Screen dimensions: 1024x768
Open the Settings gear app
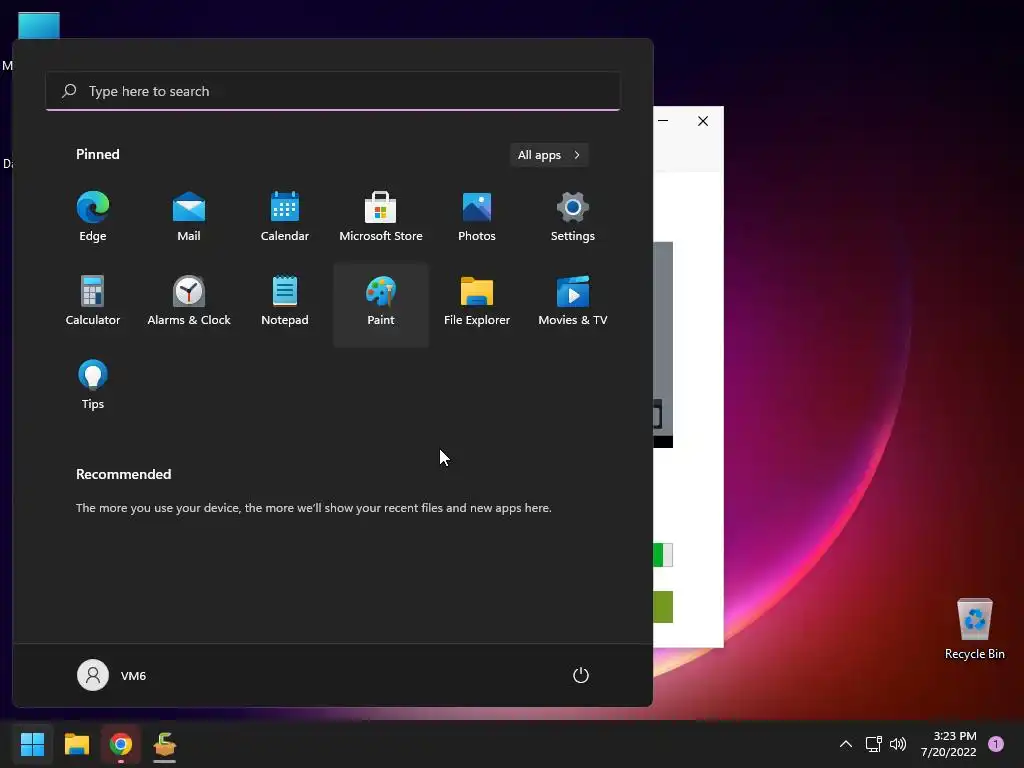pyautogui.click(x=573, y=217)
